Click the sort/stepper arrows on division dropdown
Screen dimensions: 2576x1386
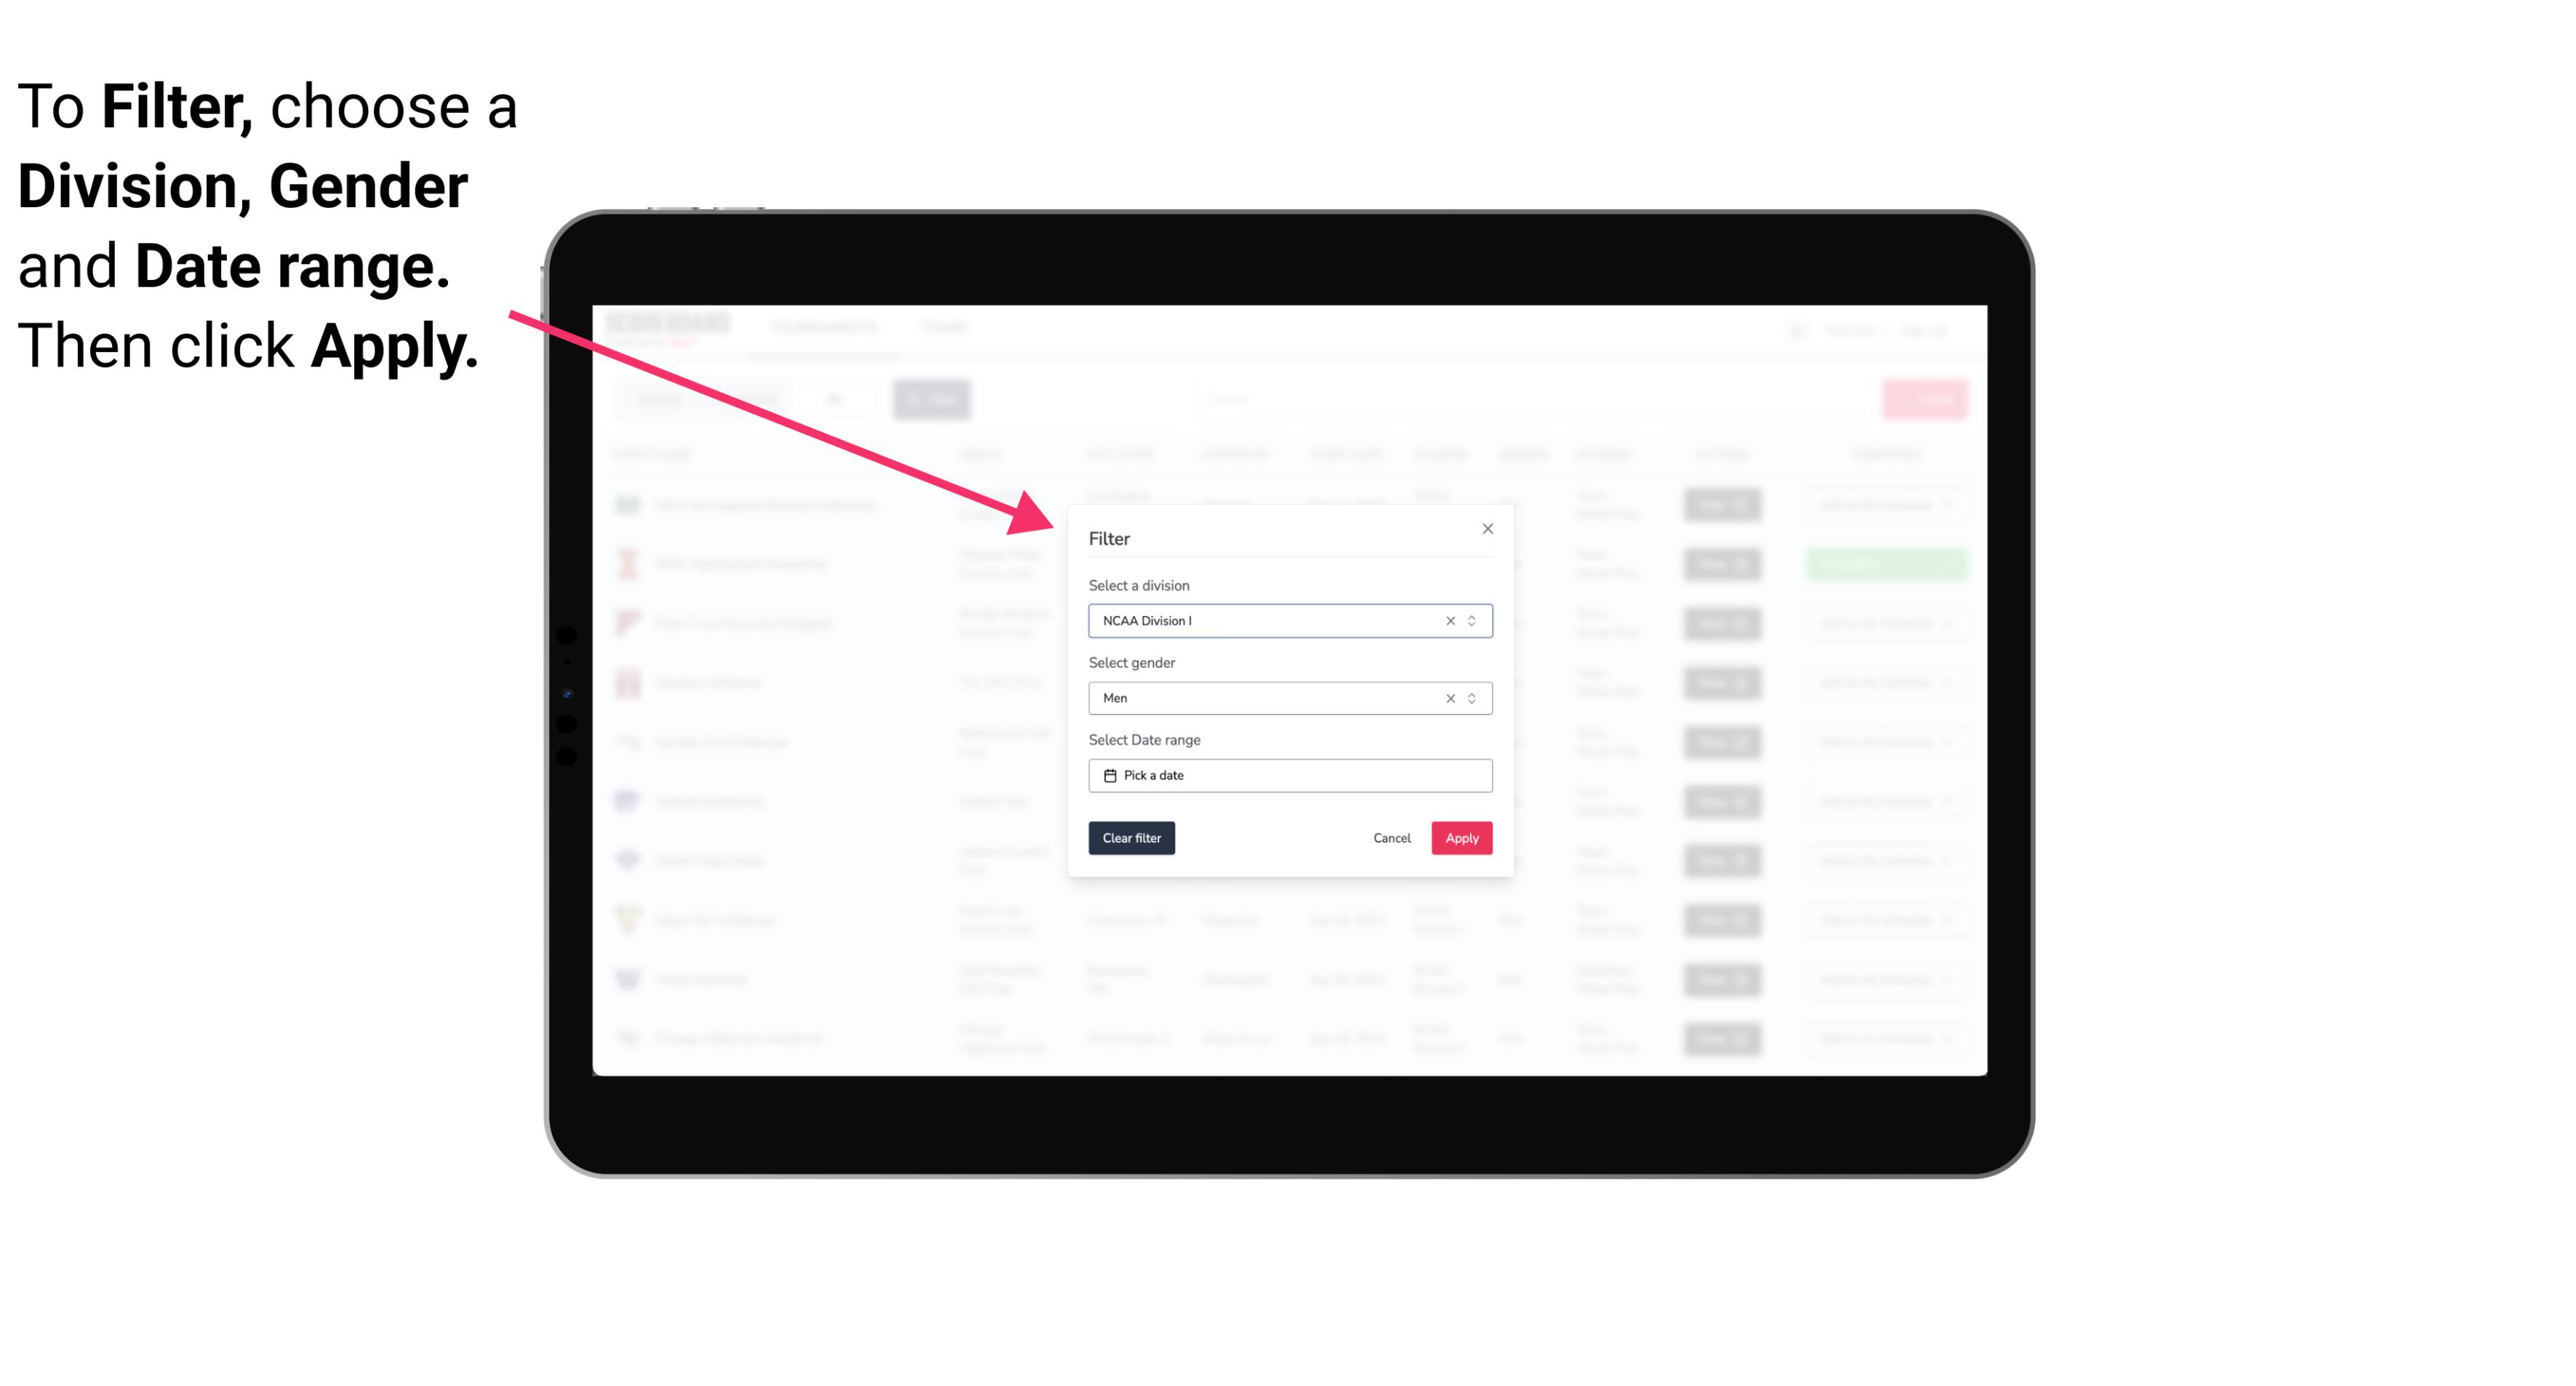[x=1473, y=621]
